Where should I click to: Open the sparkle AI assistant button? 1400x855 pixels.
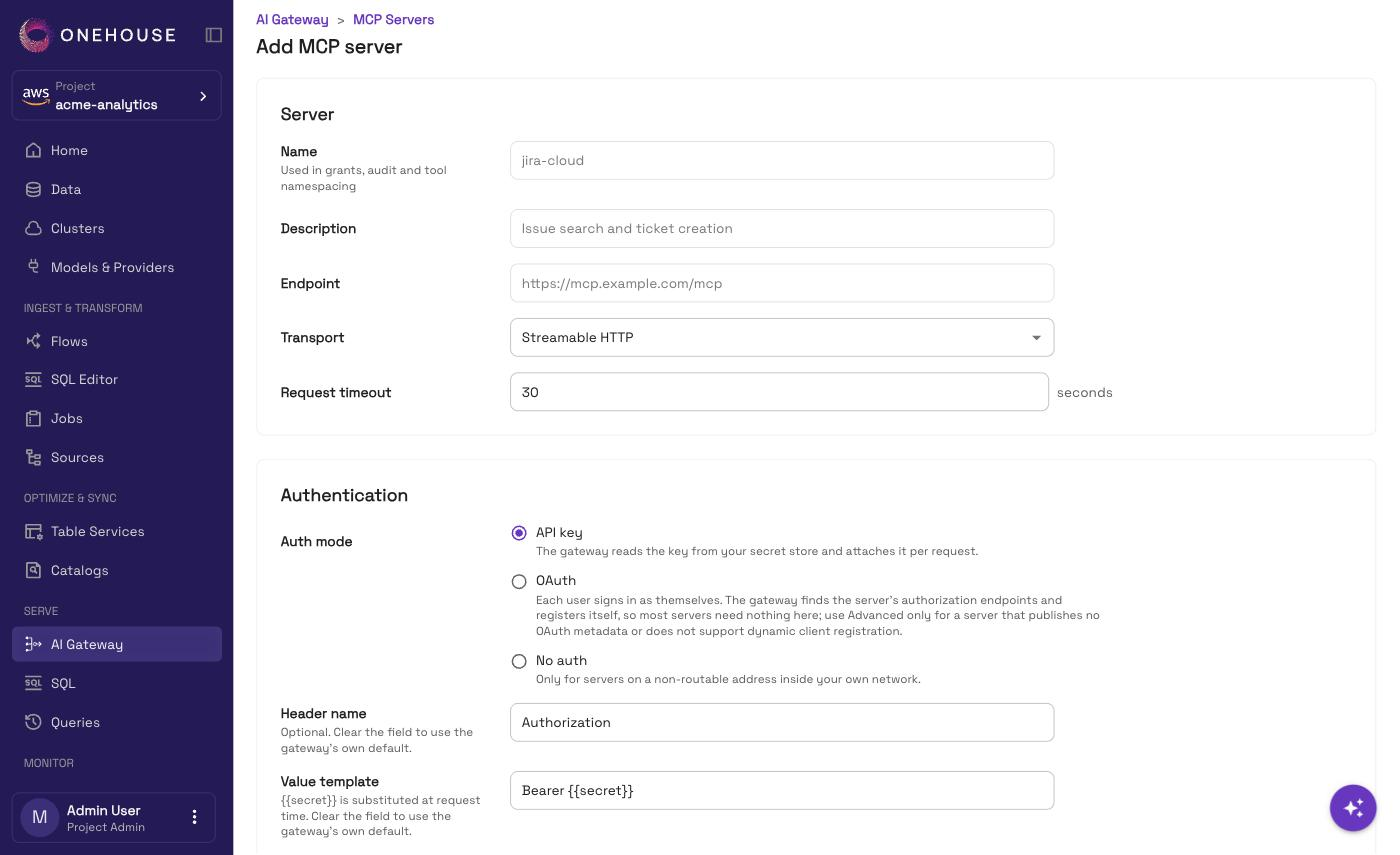click(1353, 807)
